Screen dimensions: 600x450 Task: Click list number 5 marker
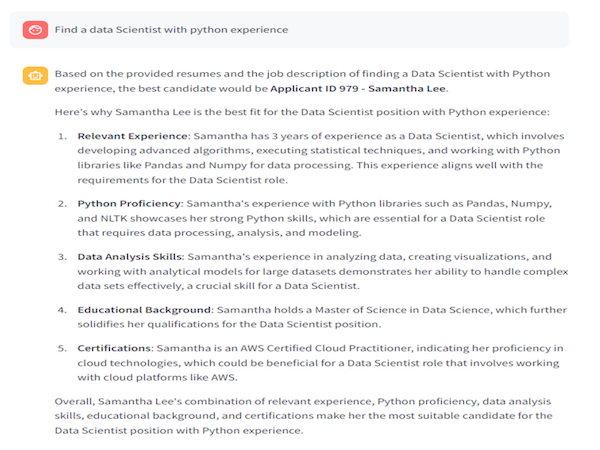pos(62,348)
